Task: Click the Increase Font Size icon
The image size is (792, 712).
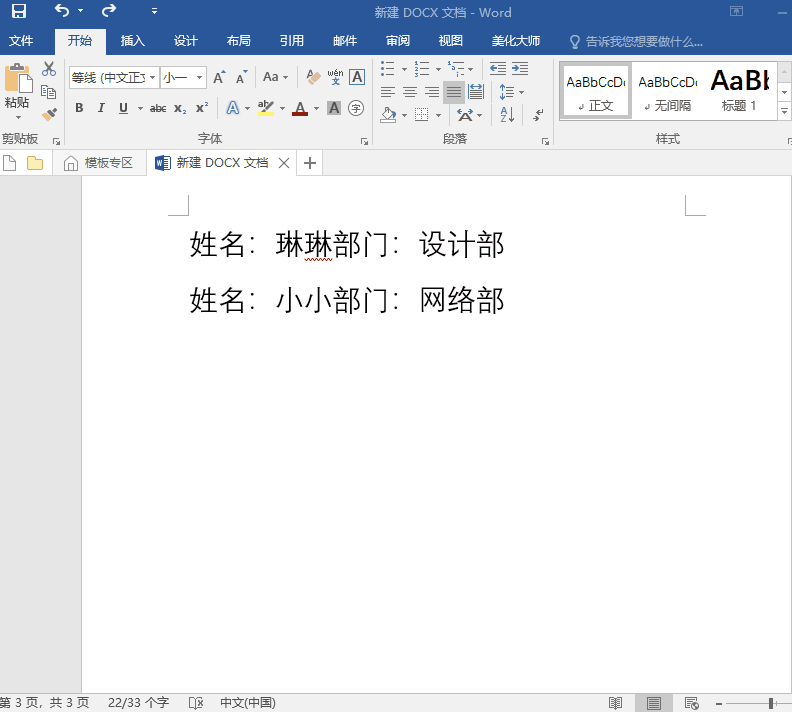Action: pos(219,77)
